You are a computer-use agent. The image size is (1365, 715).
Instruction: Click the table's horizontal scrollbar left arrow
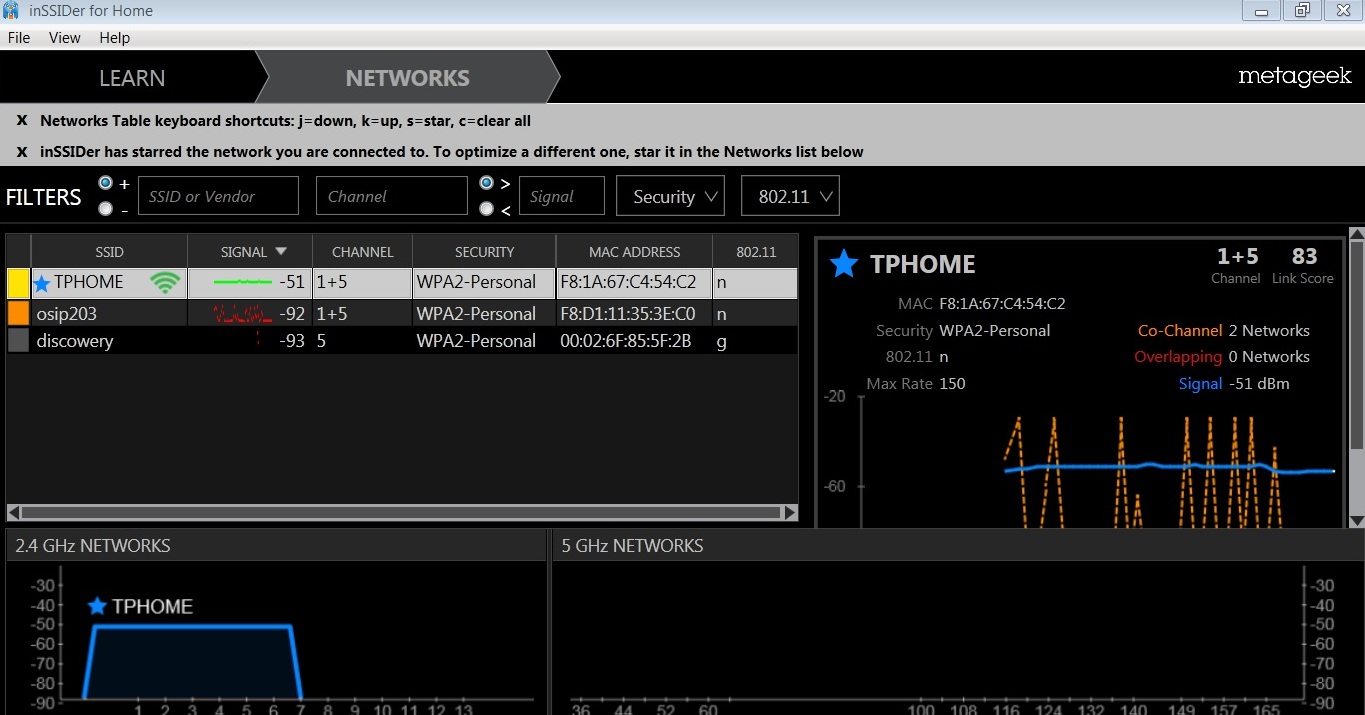tap(14, 512)
